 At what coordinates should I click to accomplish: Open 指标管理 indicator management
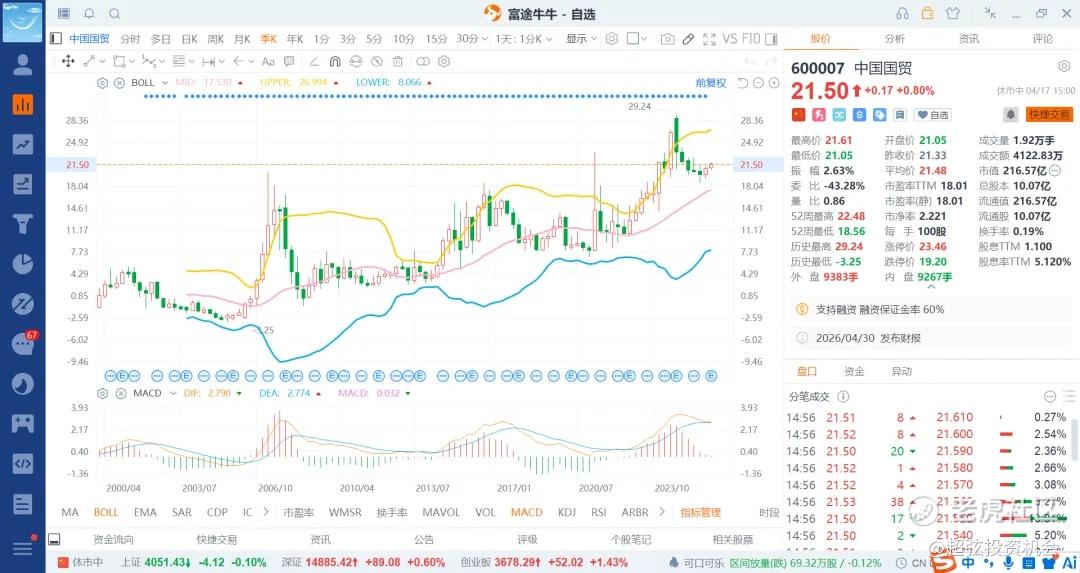pyautogui.click(x=700, y=512)
